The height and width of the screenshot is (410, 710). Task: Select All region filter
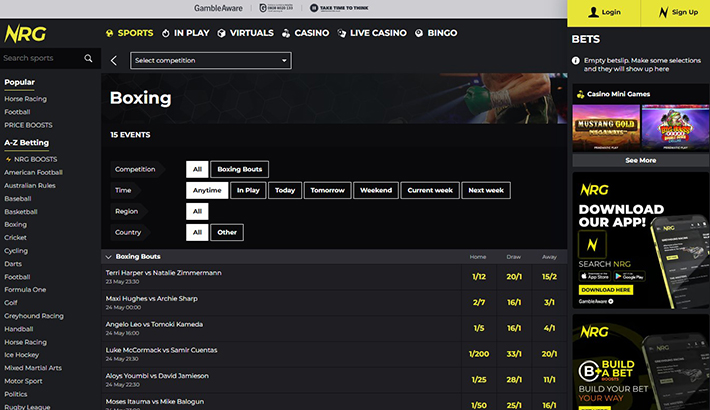[197, 212]
